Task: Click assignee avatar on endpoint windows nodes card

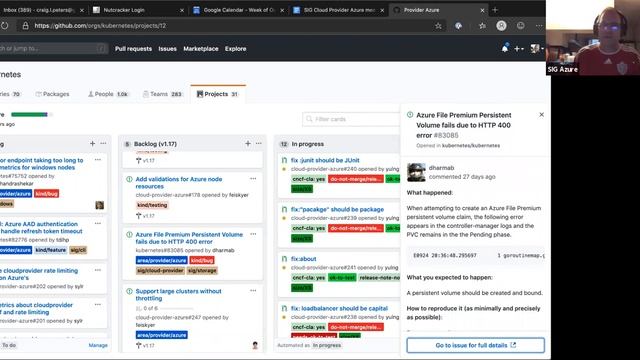Action: [99, 205]
